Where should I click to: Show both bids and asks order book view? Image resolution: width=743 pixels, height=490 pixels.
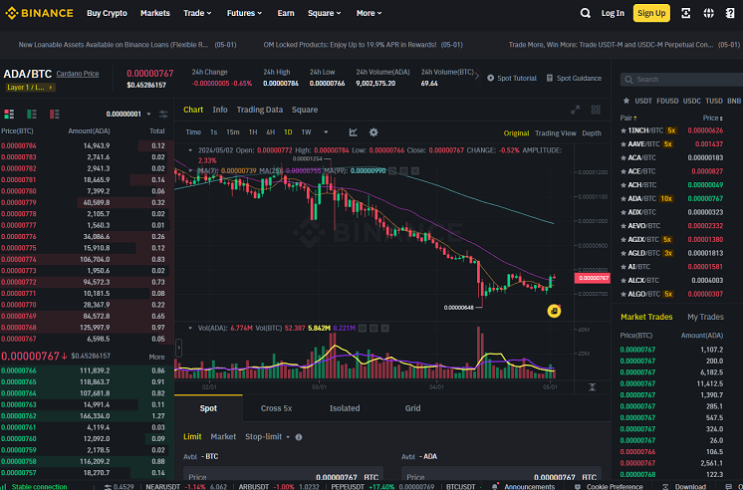coord(9,114)
